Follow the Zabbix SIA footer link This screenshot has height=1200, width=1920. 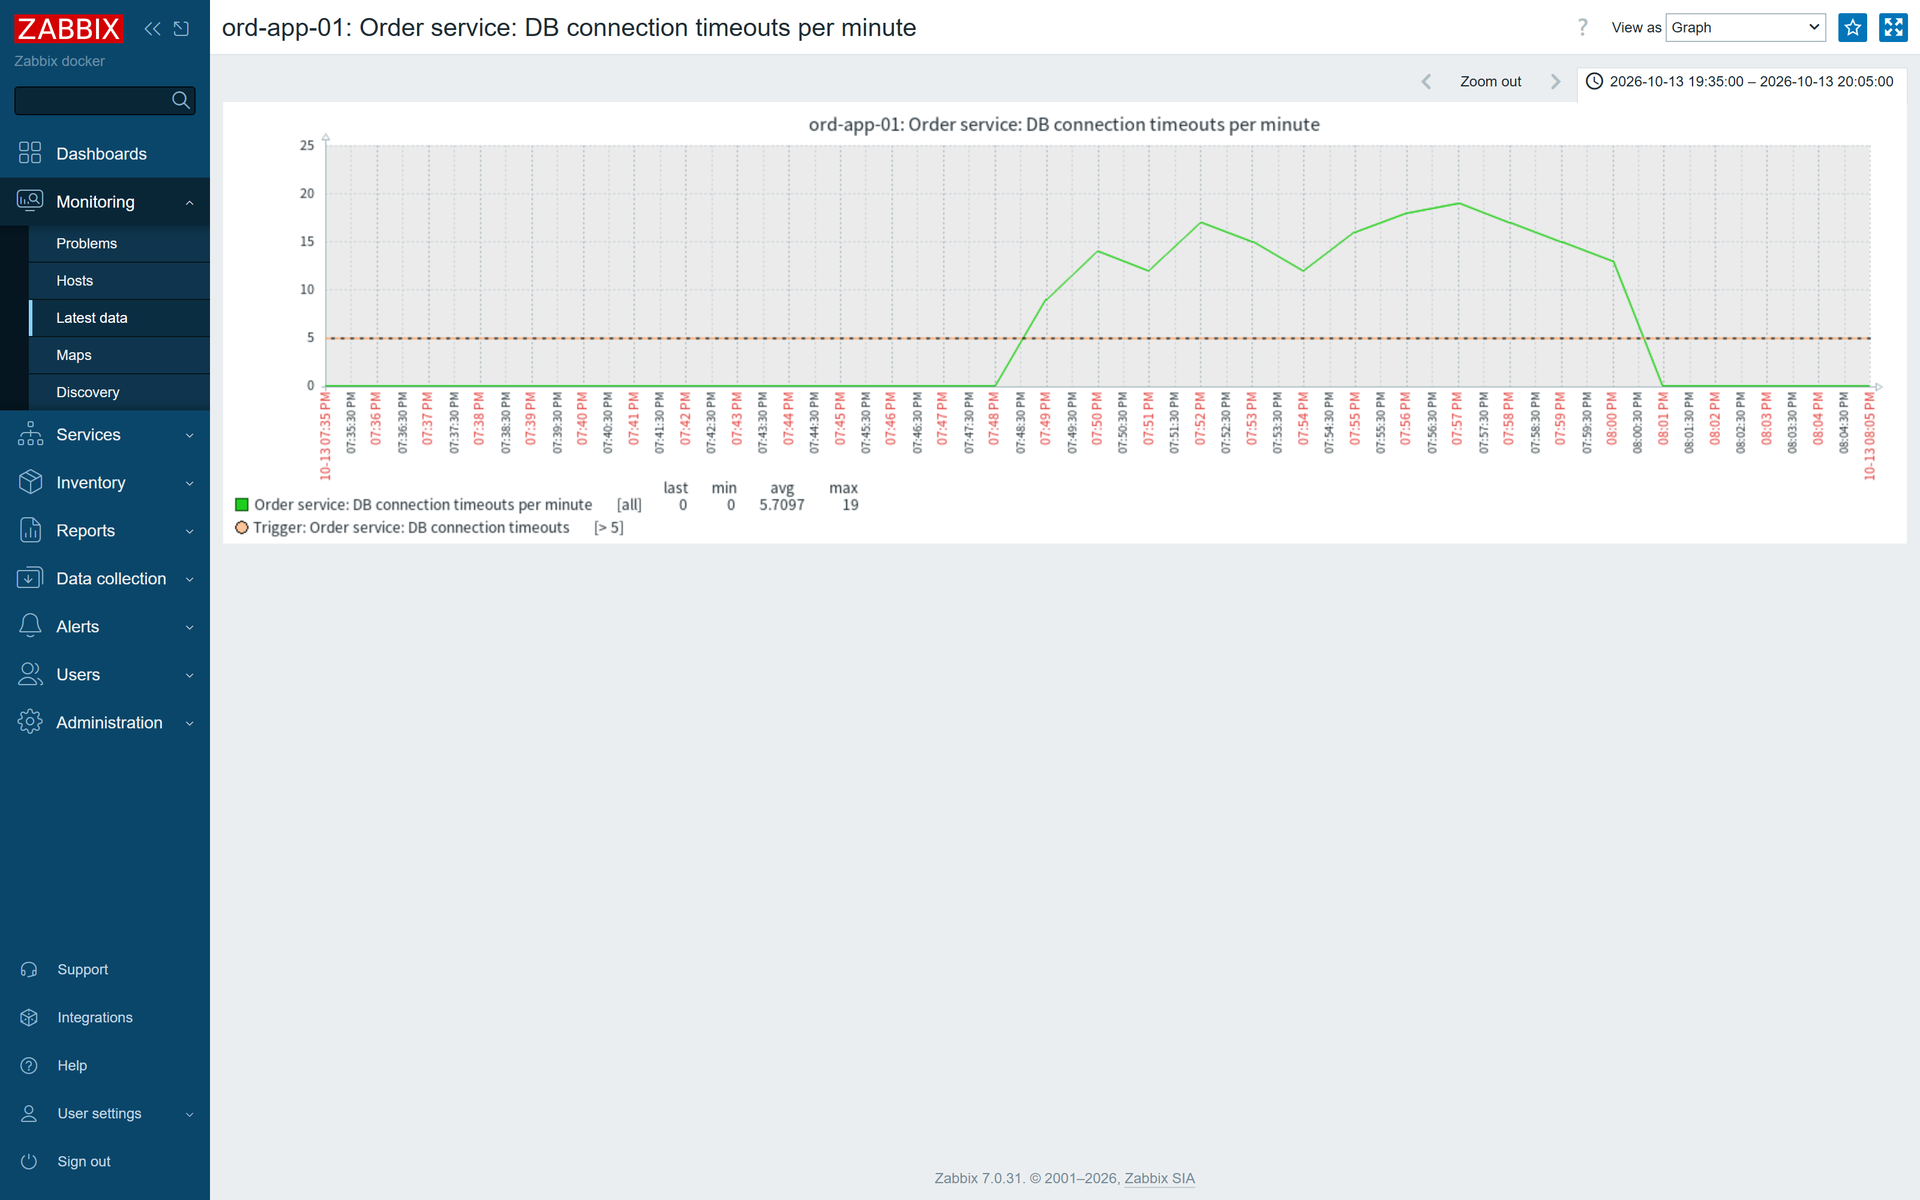(1159, 1178)
